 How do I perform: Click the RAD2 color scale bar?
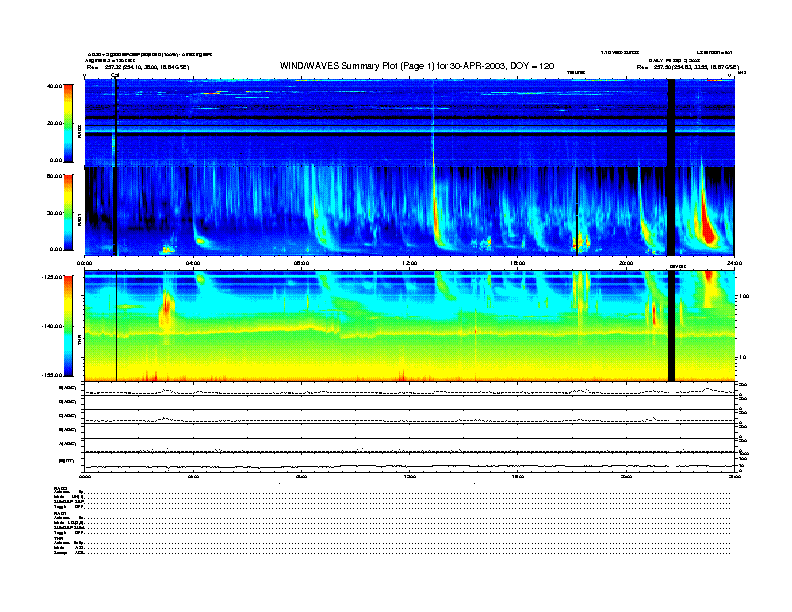[x=68, y=123]
